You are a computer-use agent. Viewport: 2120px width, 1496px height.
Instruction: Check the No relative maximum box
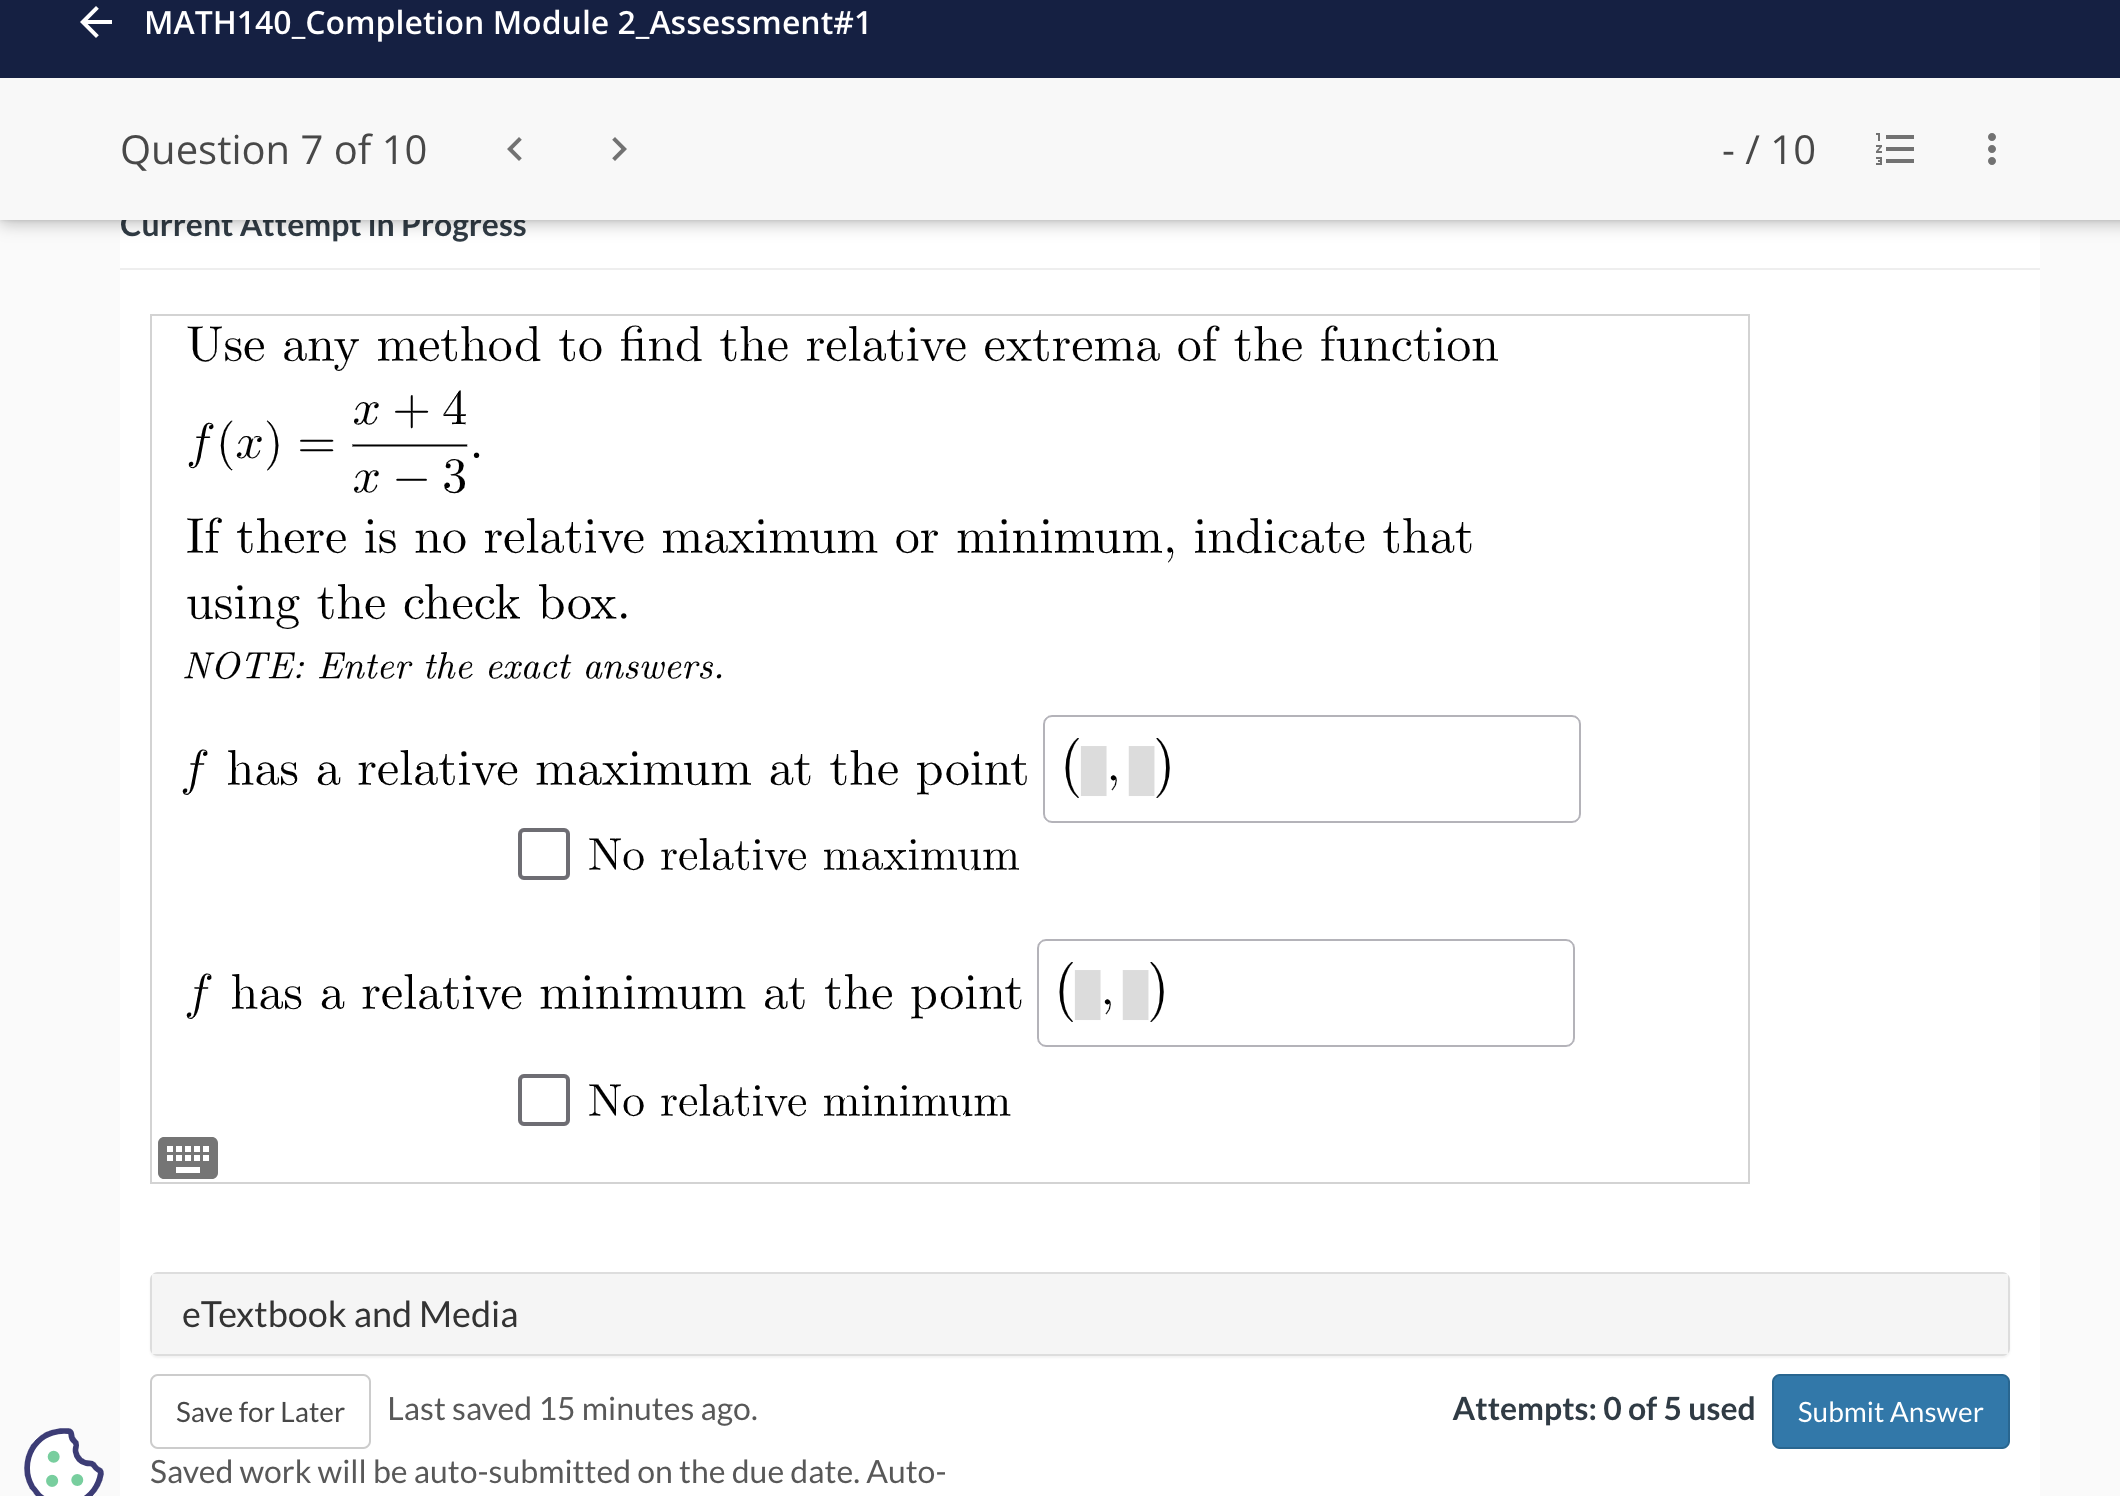coord(544,854)
